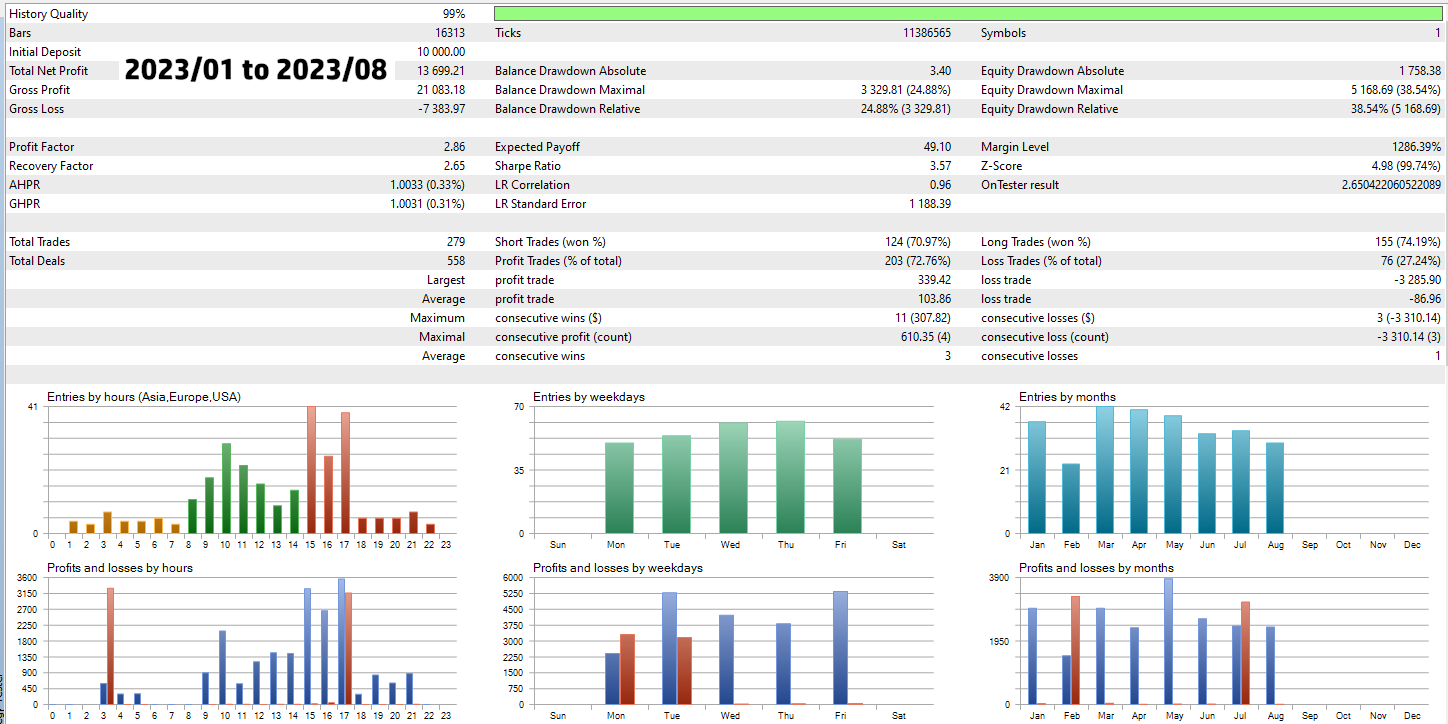Viewport: 1448px width, 724px height.
Task: Click the Profit Factor value 2.86
Action: coord(454,147)
